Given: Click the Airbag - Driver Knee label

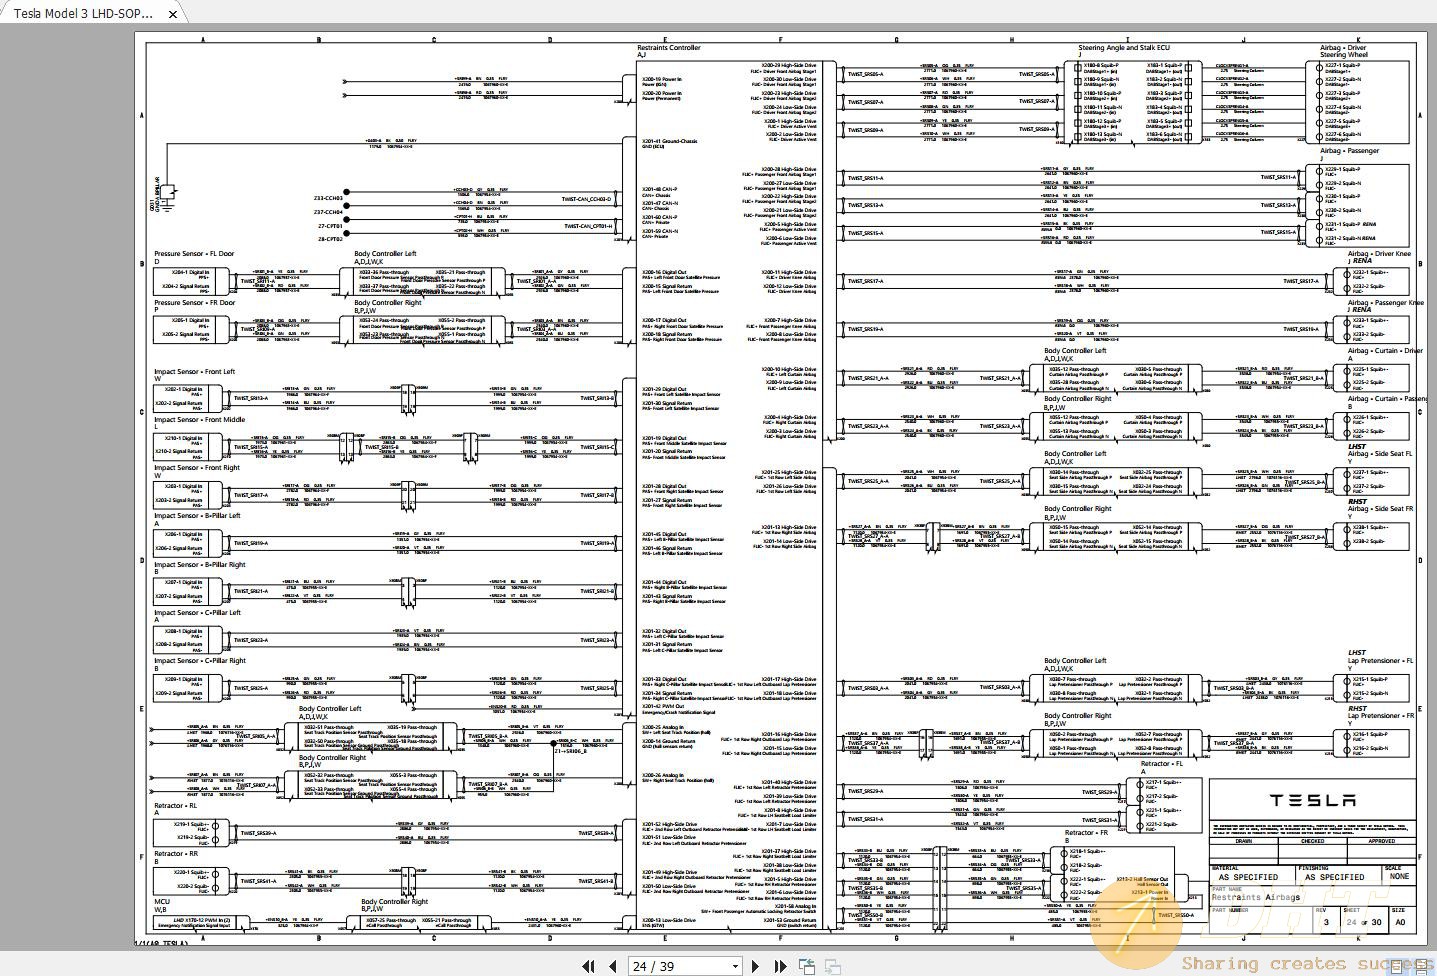Looking at the screenshot, I should point(1379,254).
